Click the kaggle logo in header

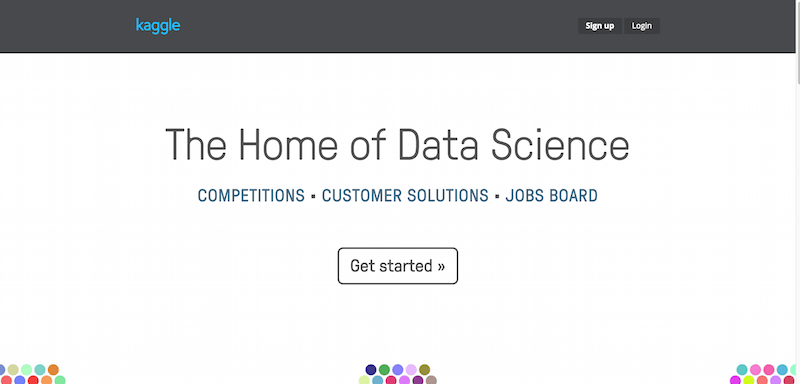point(158,25)
